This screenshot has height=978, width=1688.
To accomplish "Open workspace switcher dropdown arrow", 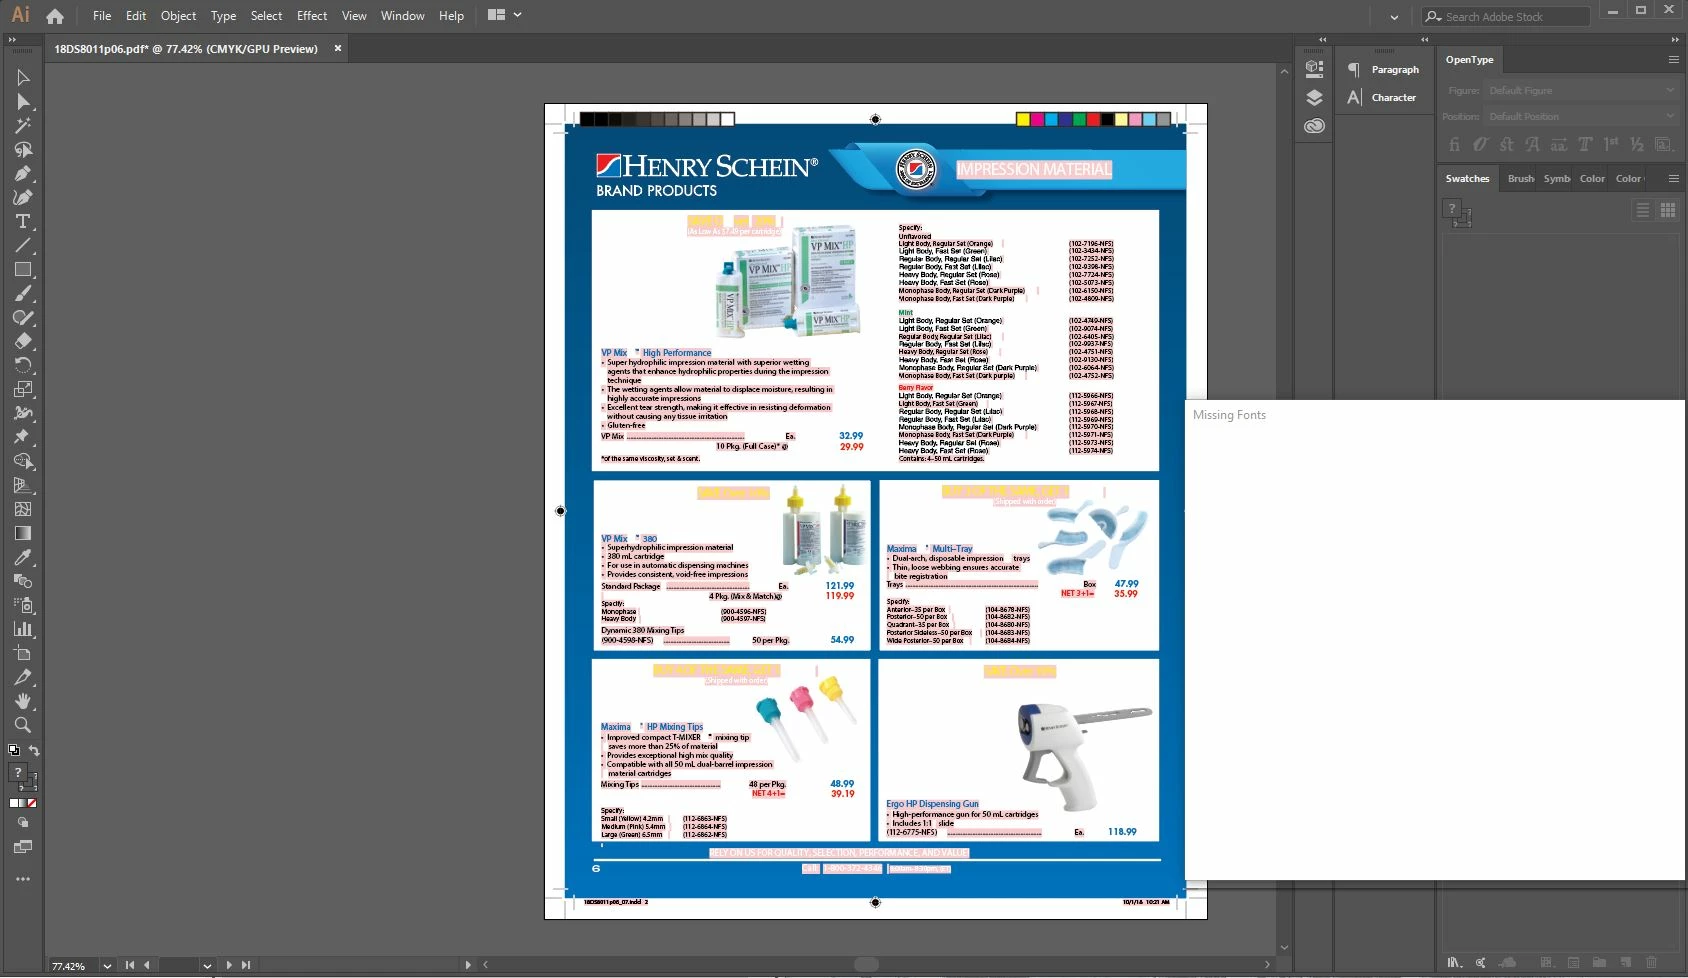I will coord(1394,17).
